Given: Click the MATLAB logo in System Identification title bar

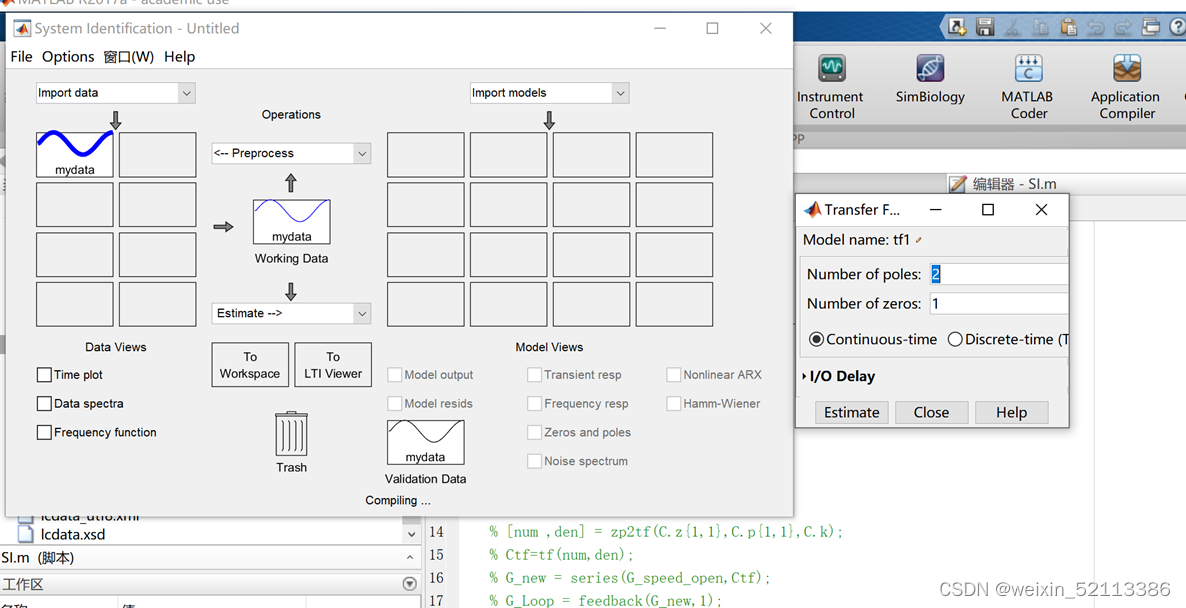Looking at the screenshot, I should click(22, 29).
